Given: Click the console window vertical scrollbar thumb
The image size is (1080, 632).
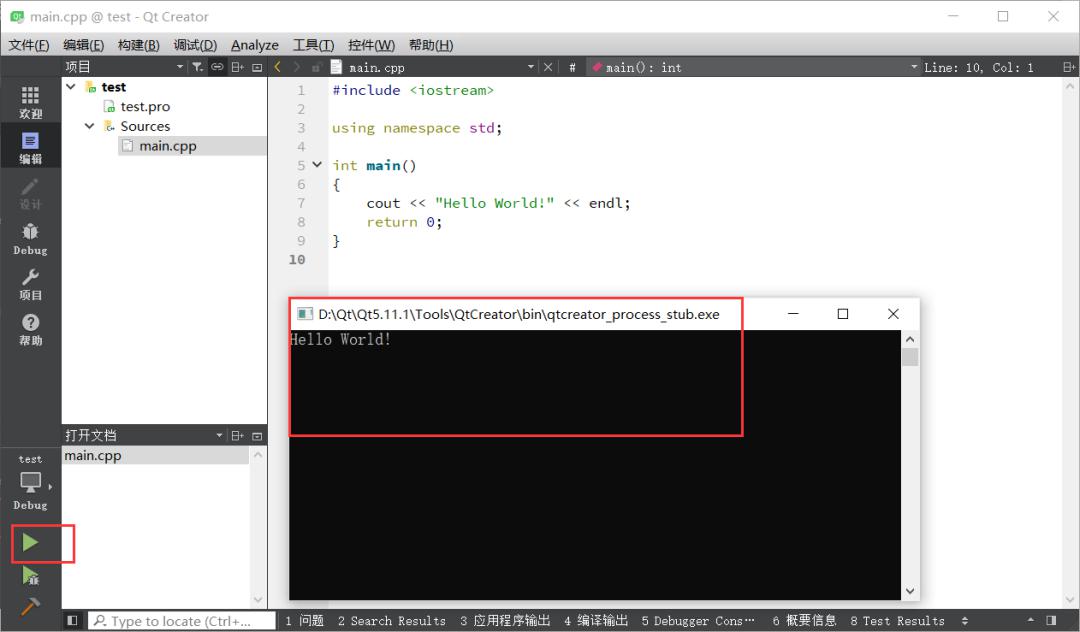Looking at the screenshot, I should point(910,357).
